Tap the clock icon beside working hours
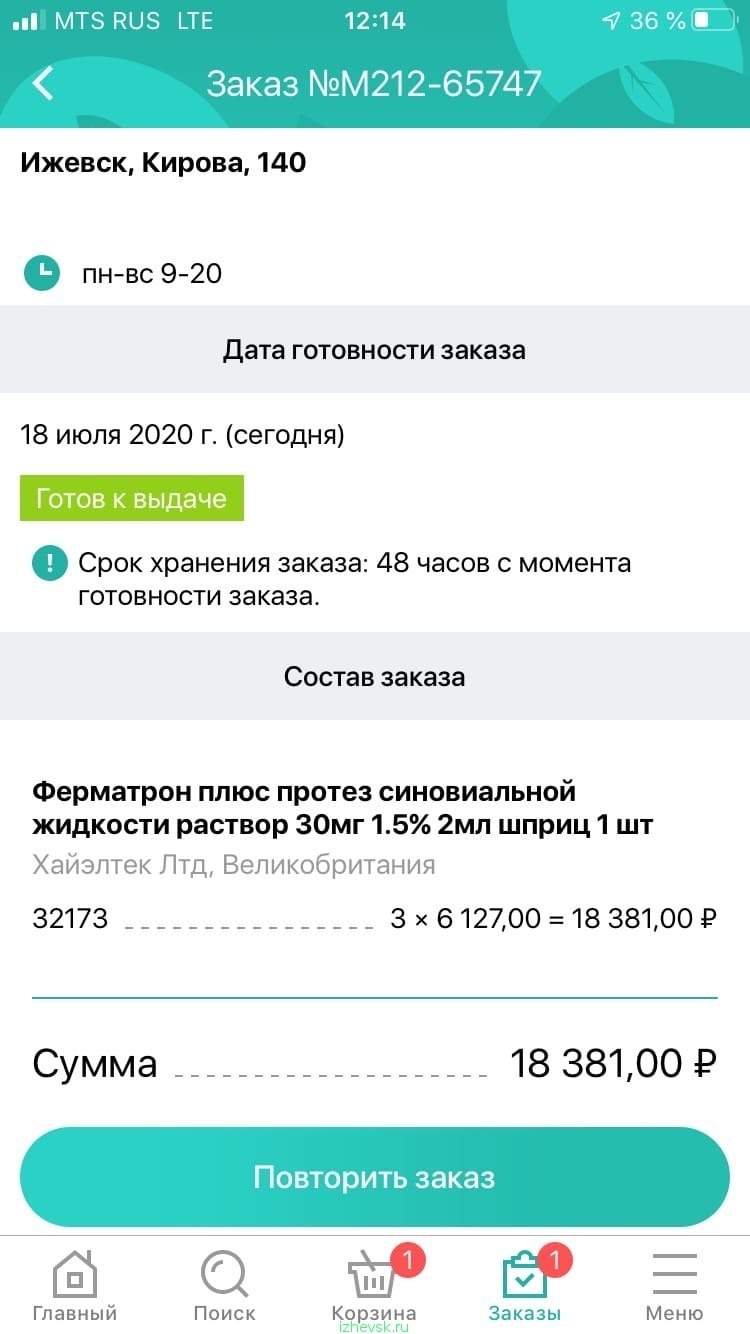The width and height of the screenshot is (750, 1334). click(42, 272)
